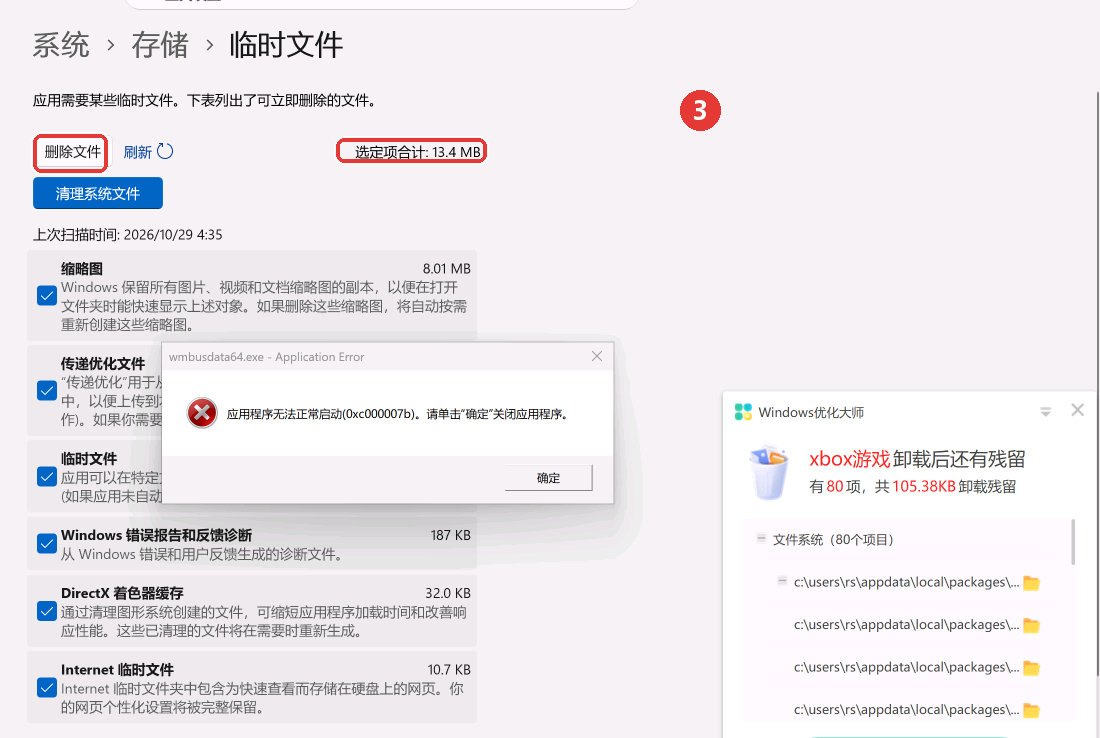
Task: Click the 临时文件 page title
Action: coord(286,45)
